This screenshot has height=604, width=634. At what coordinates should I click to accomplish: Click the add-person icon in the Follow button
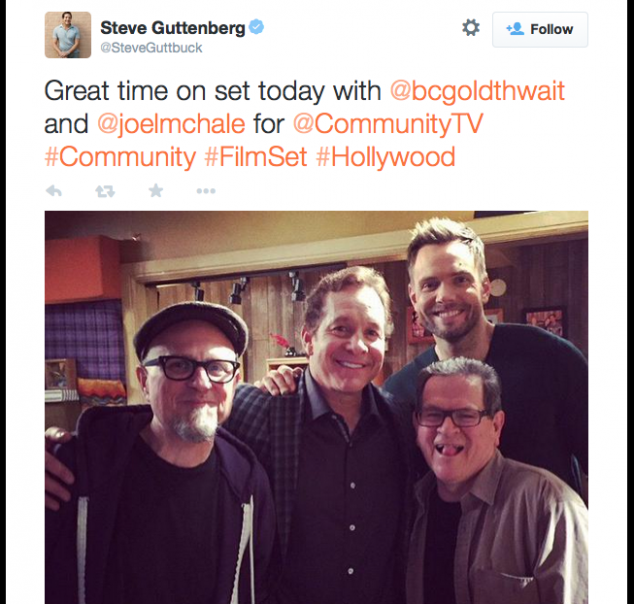tap(515, 29)
